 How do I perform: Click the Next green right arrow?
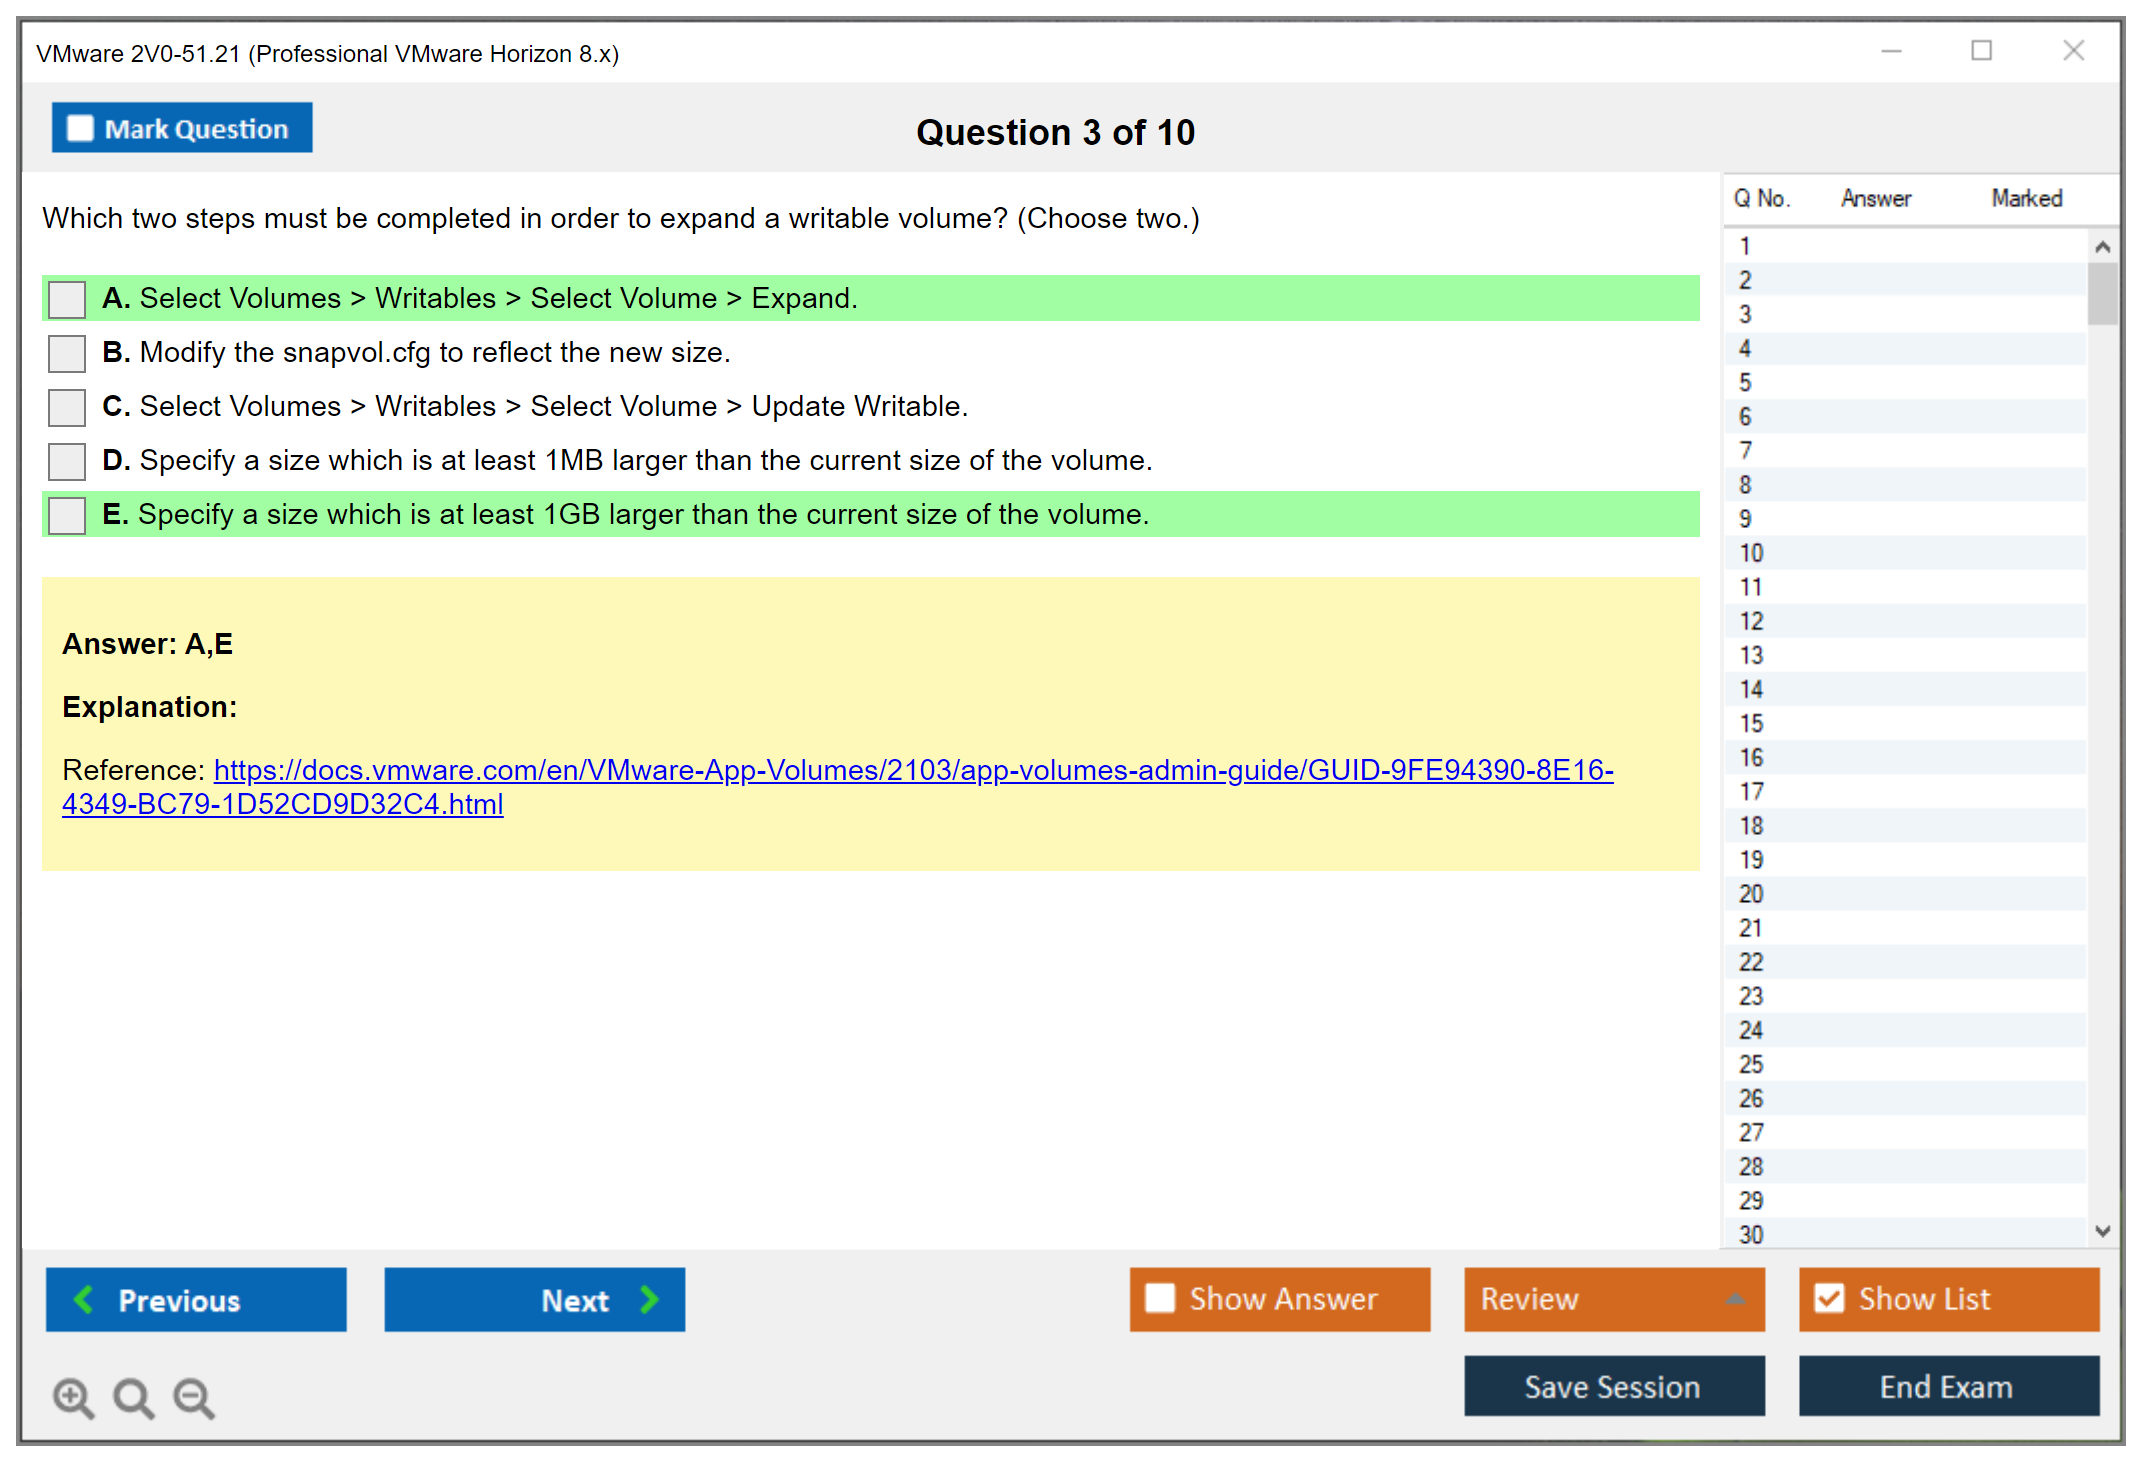(650, 1299)
